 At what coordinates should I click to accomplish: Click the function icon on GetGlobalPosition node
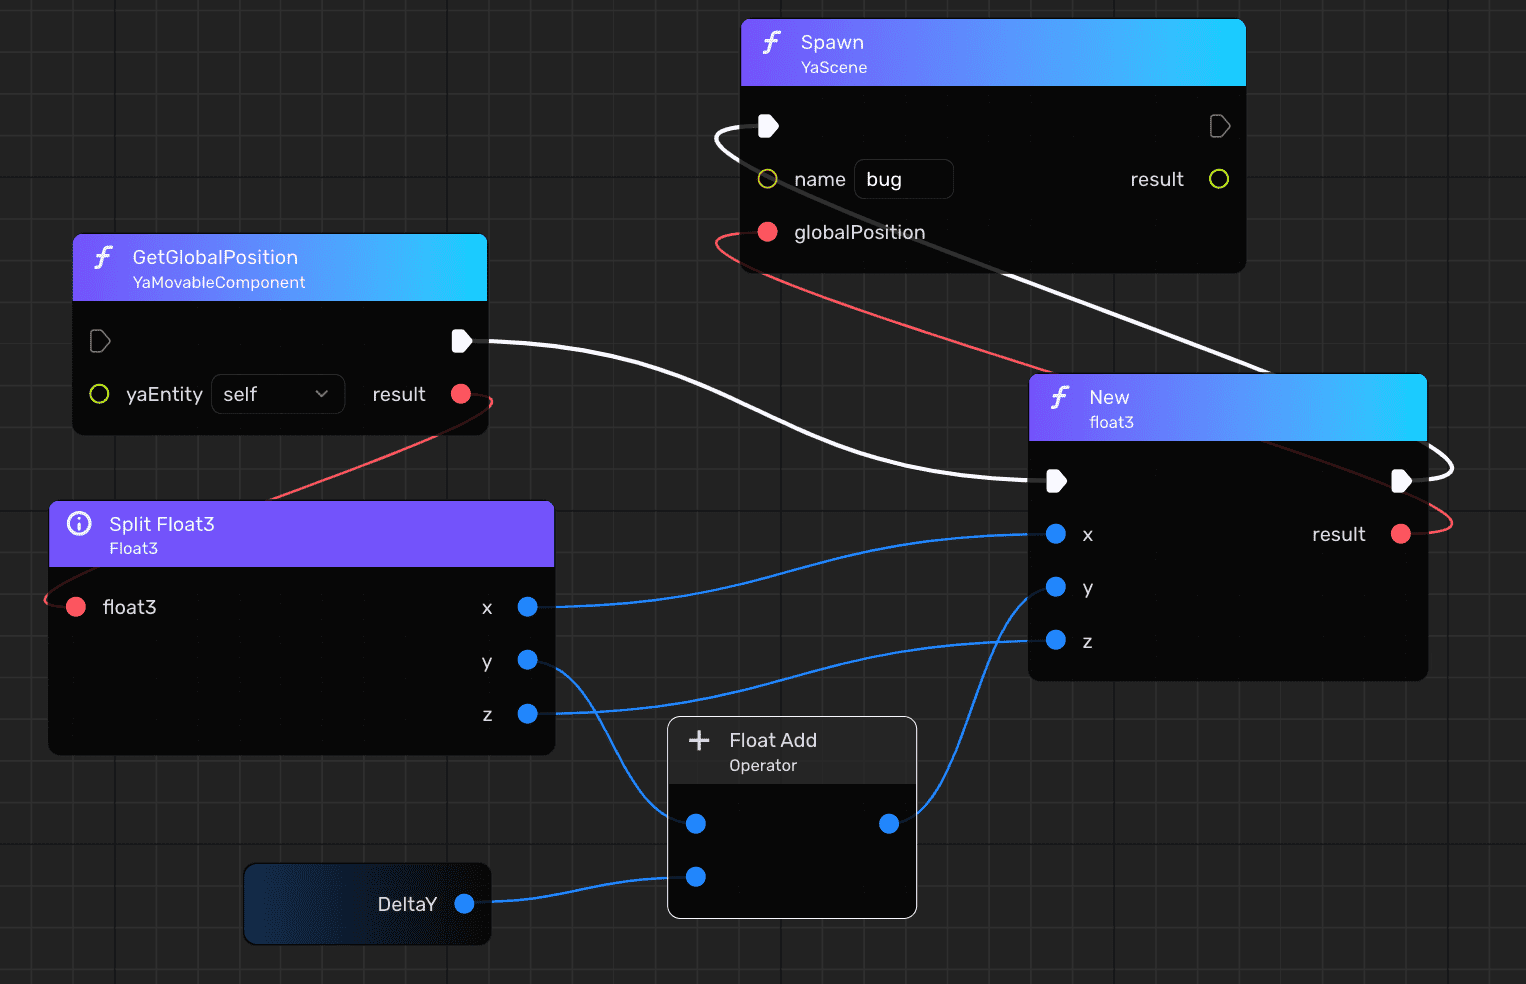tap(103, 258)
